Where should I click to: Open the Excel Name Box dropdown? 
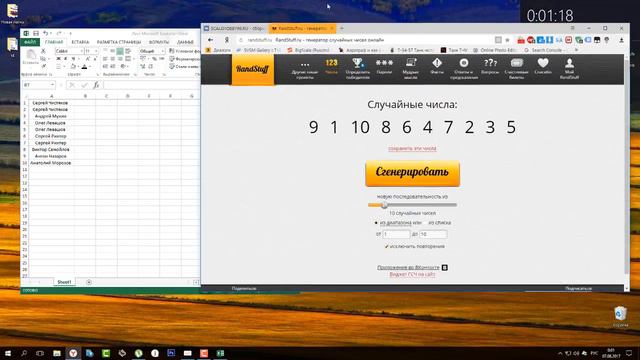(53, 85)
